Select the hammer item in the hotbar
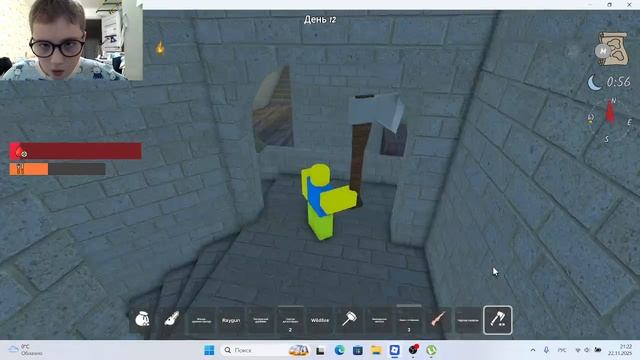This screenshot has height=360, width=640. [349, 320]
